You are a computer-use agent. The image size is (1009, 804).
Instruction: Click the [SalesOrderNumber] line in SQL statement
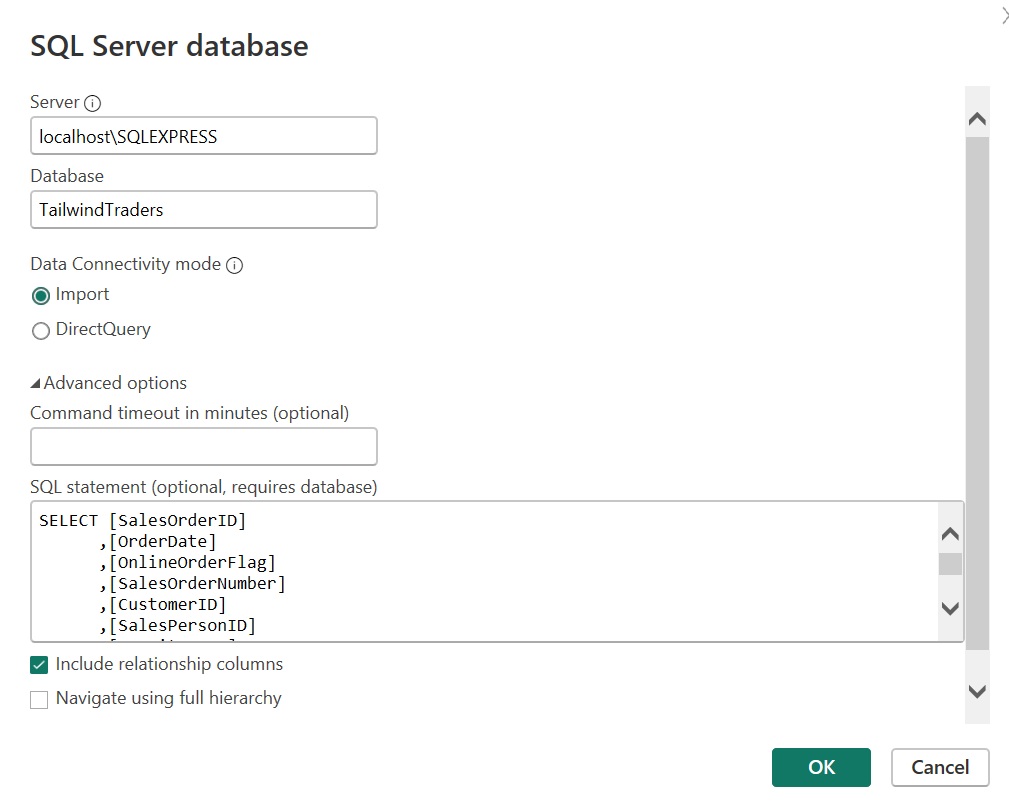pos(192,584)
